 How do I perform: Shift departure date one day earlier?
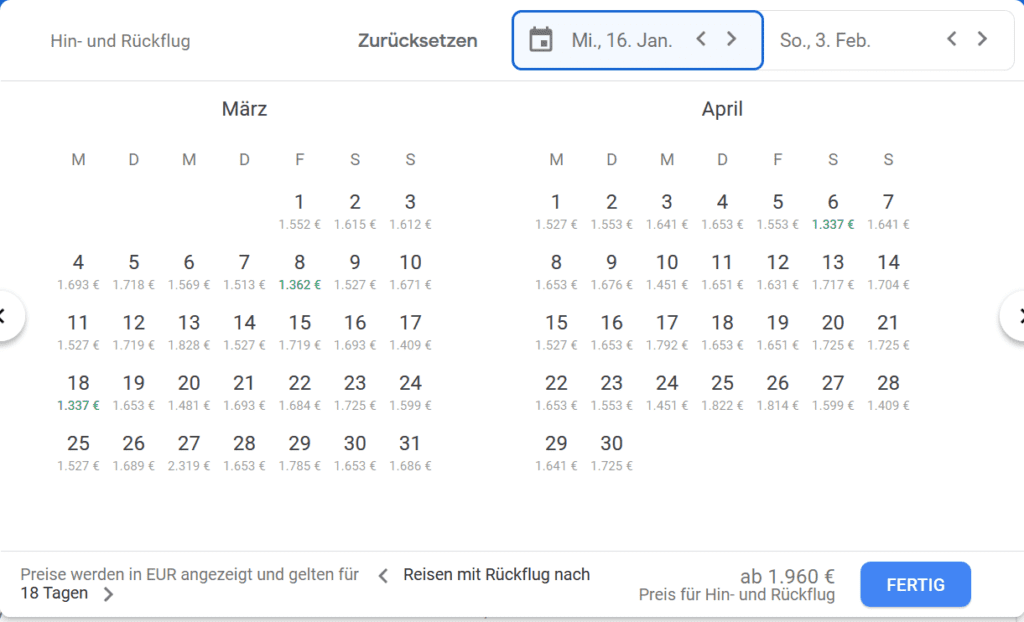(701, 39)
